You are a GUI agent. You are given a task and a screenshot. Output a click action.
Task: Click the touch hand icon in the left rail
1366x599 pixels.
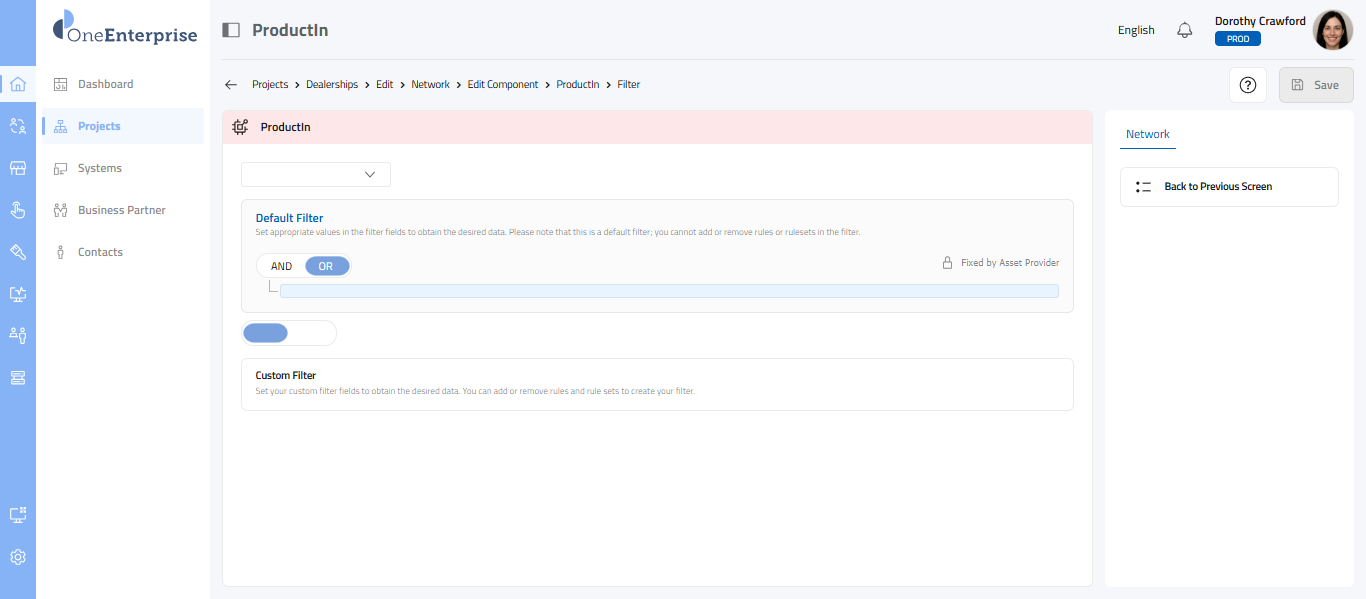[18, 210]
